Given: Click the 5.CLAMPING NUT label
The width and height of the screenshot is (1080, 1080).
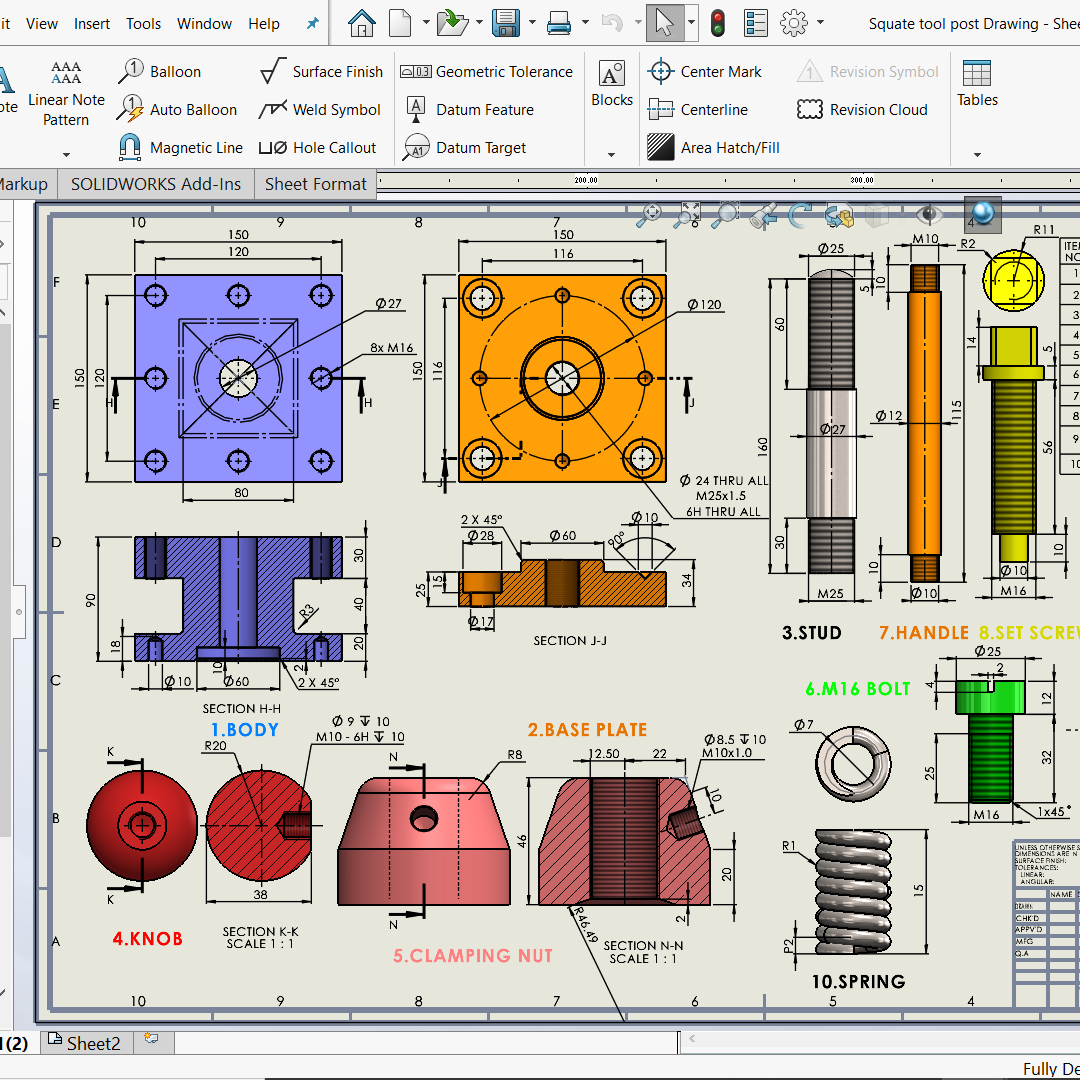Looking at the screenshot, I should coord(472,955).
